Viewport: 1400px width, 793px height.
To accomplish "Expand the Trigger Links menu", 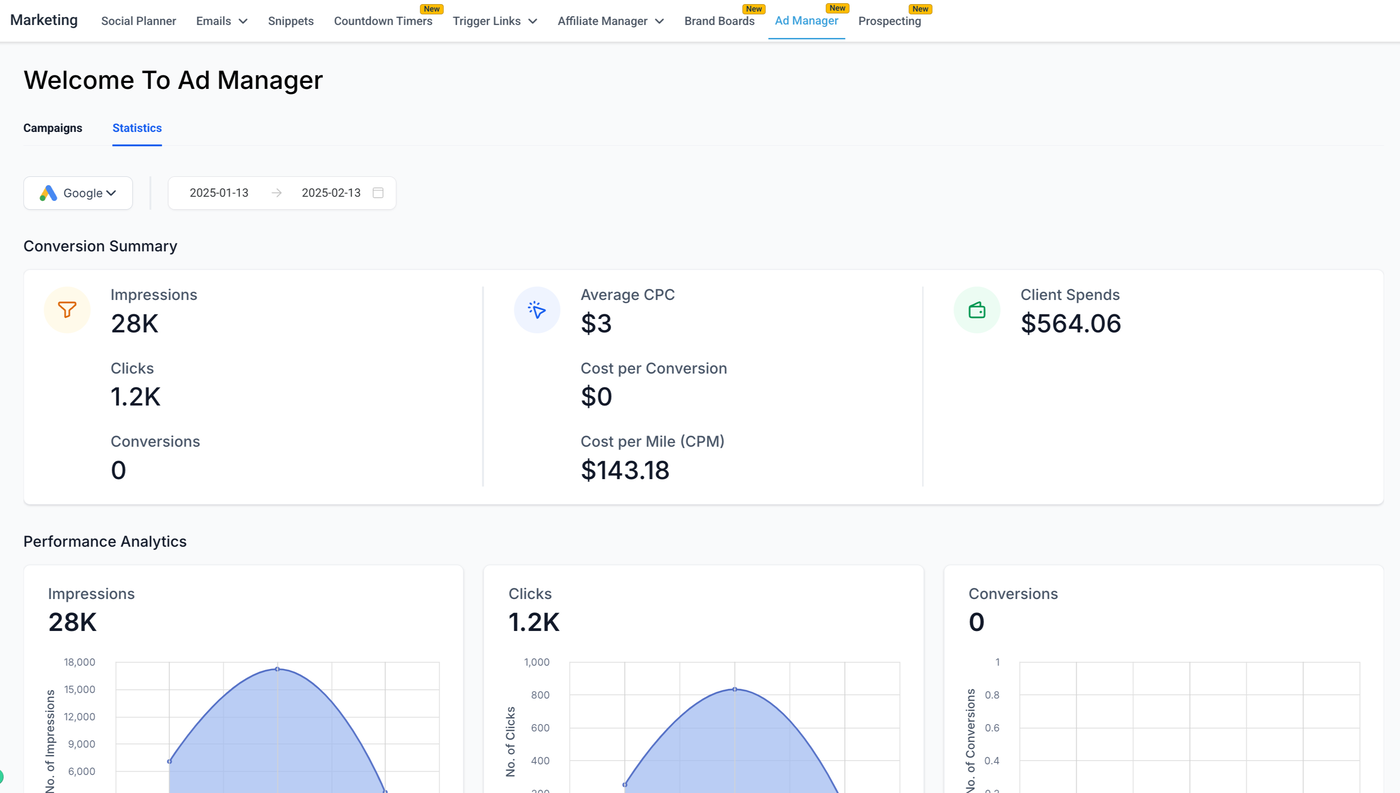I will coord(495,21).
